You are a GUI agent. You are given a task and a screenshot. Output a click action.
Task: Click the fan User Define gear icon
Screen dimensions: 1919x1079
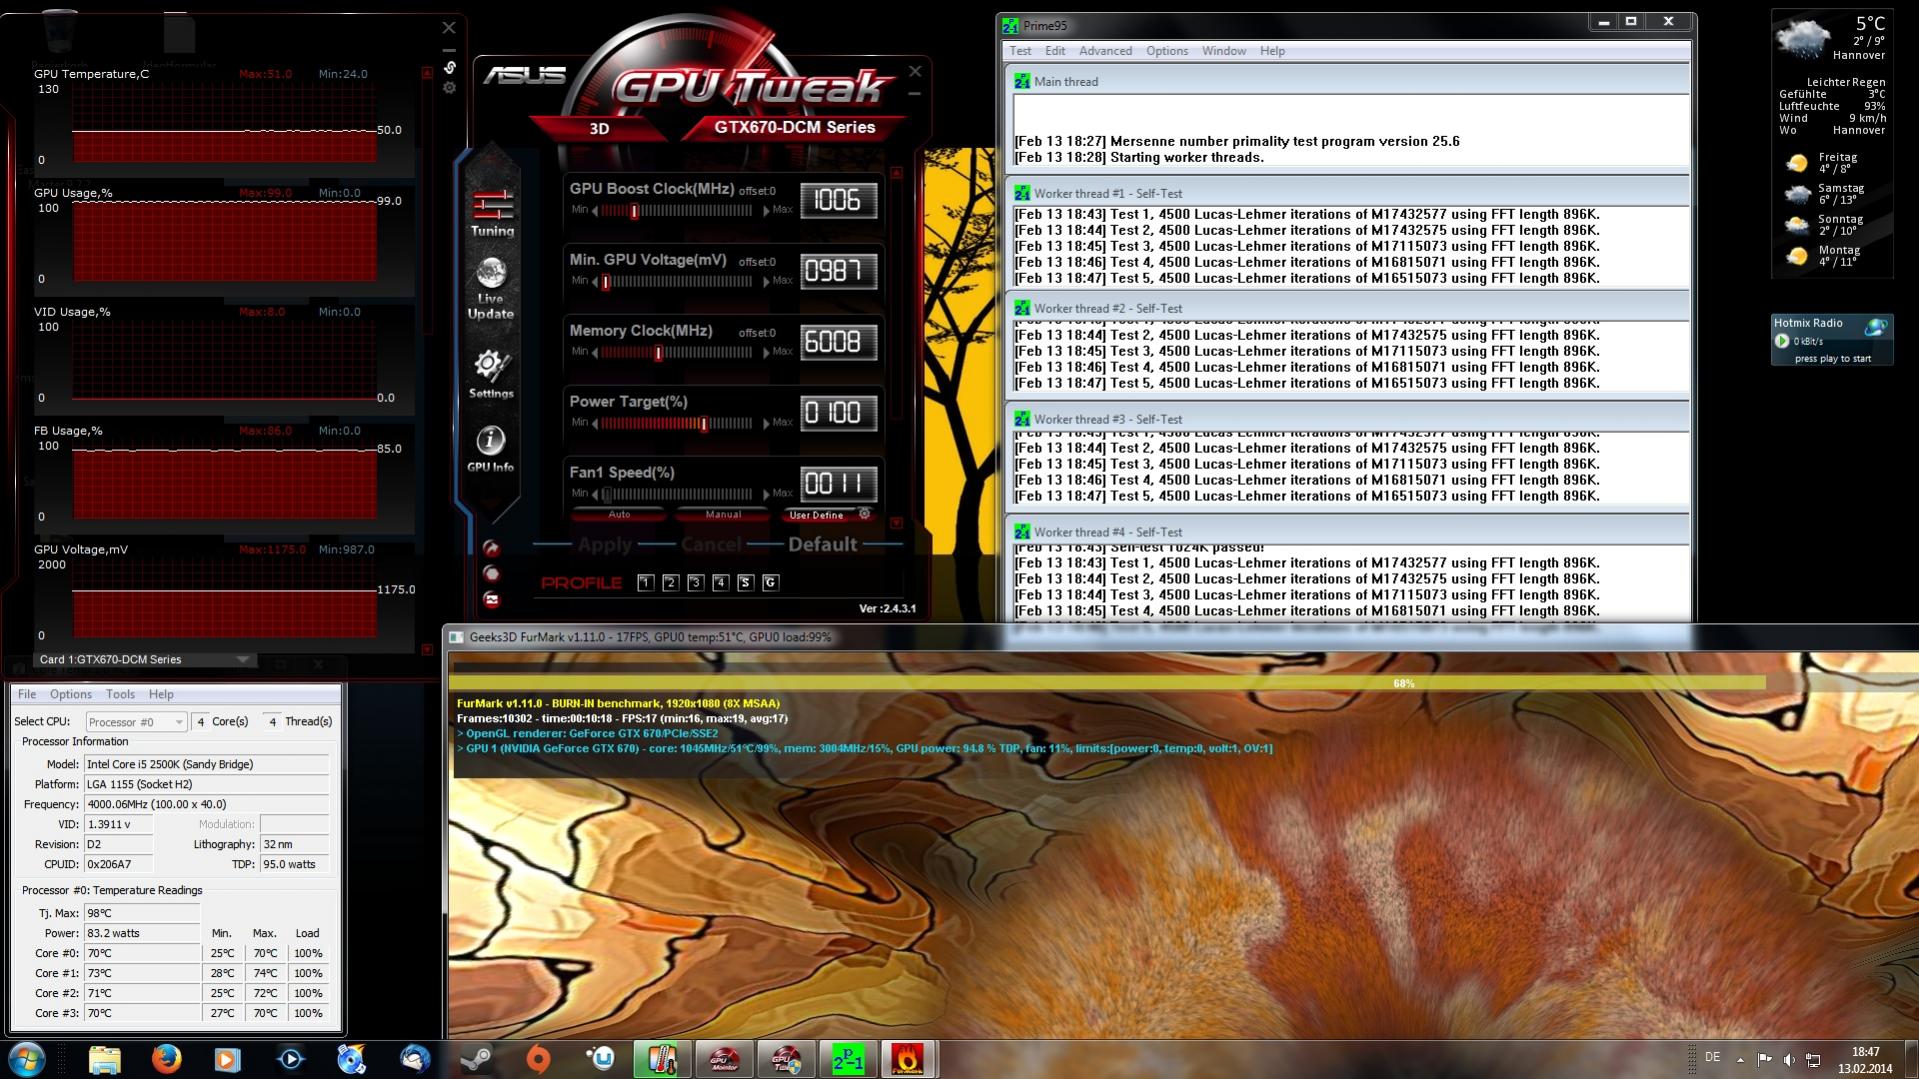coord(865,514)
